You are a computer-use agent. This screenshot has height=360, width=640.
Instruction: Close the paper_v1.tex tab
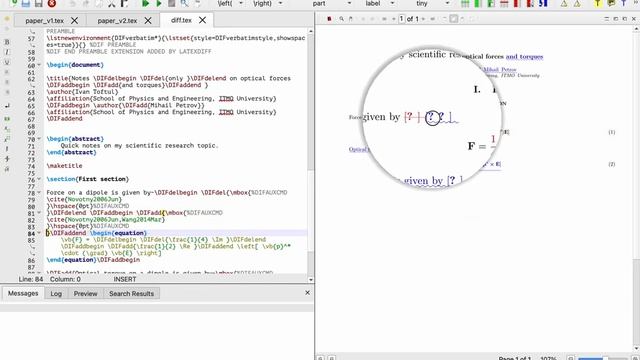click(x=74, y=20)
